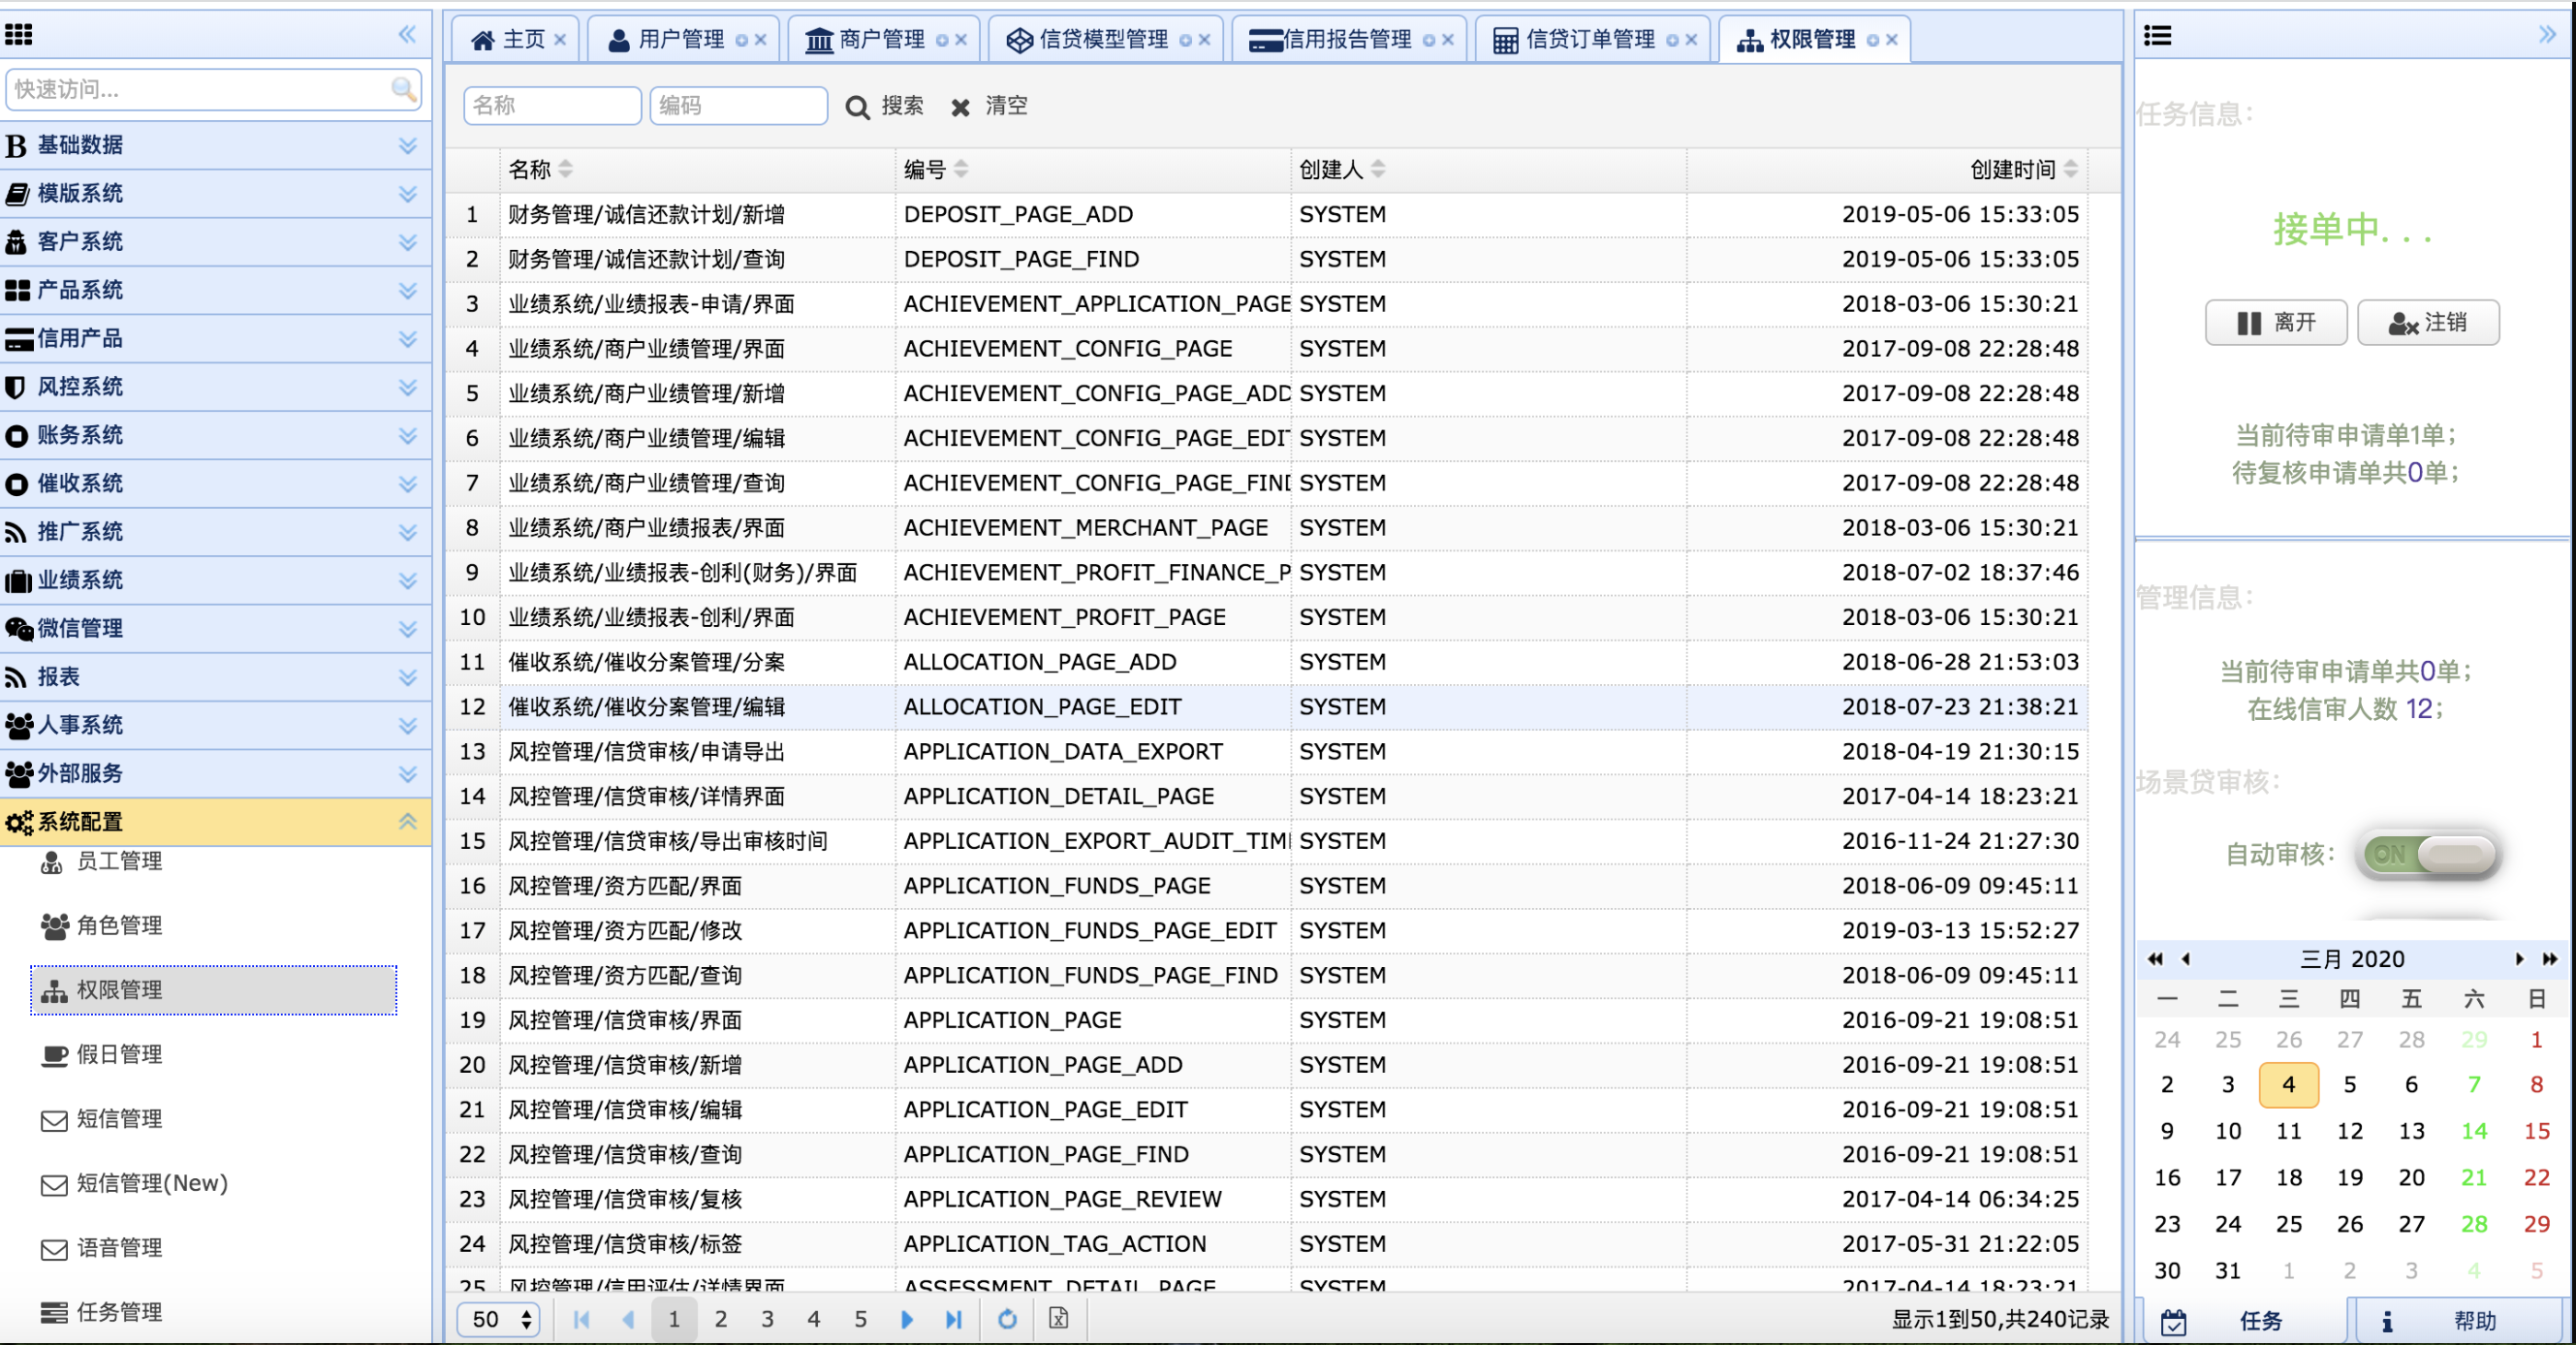Click the 名称 search input field
This screenshot has width=2576, height=1345.
(x=552, y=105)
